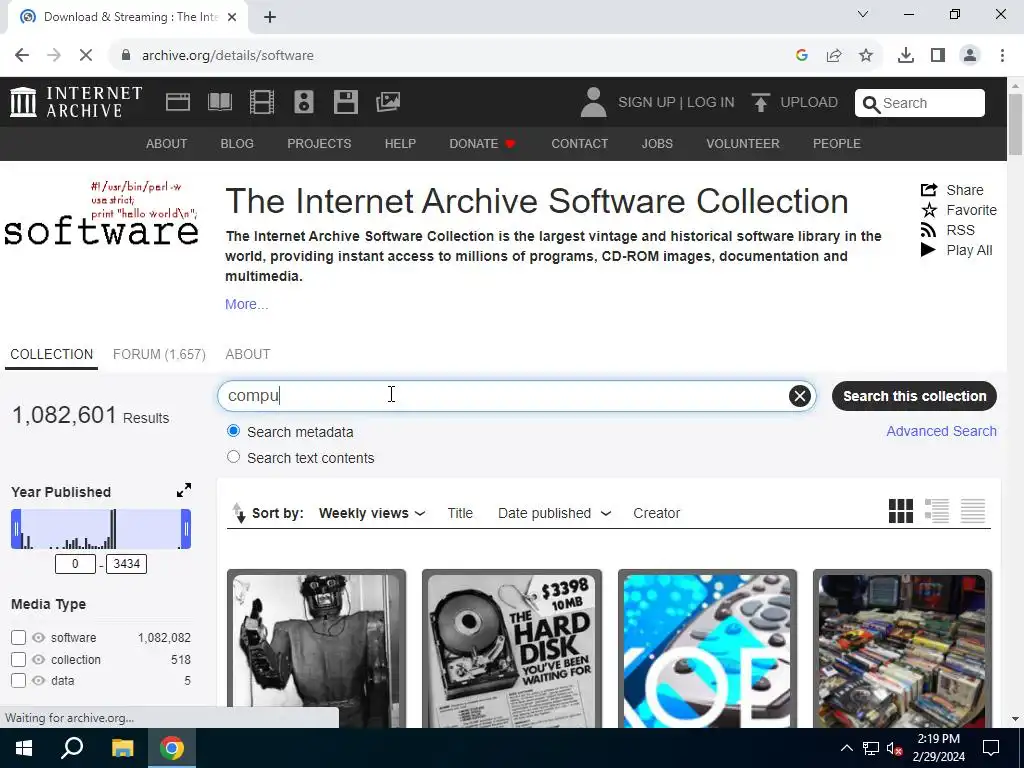Stop loading the page
The height and width of the screenshot is (768, 1024).
(86, 56)
